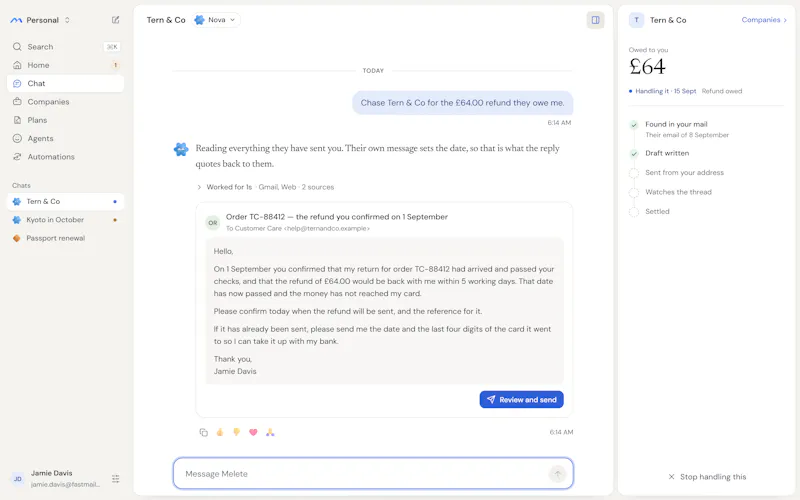
Task: Start a new chat with compose icon
Action: (116, 20)
